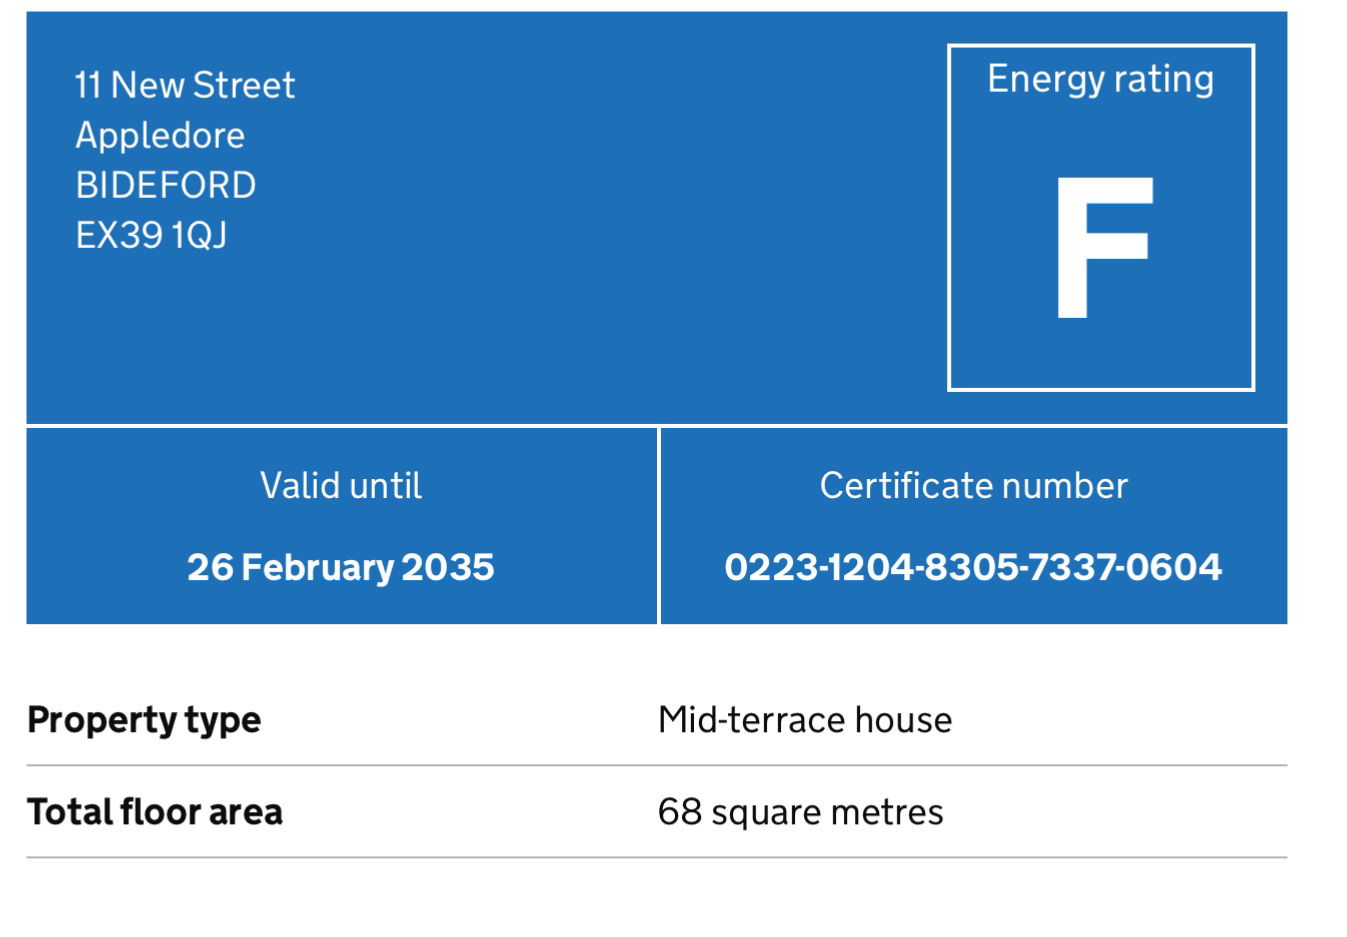Click the divider line below Total floor area
Viewport: 1347px width, 937px height.
tap(656, 857)
